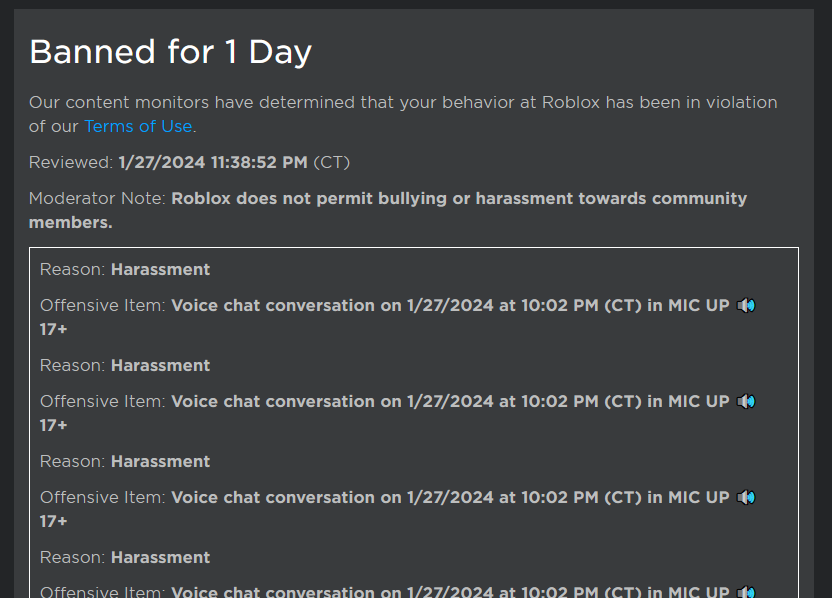Open the Terms of Use link

138,126
